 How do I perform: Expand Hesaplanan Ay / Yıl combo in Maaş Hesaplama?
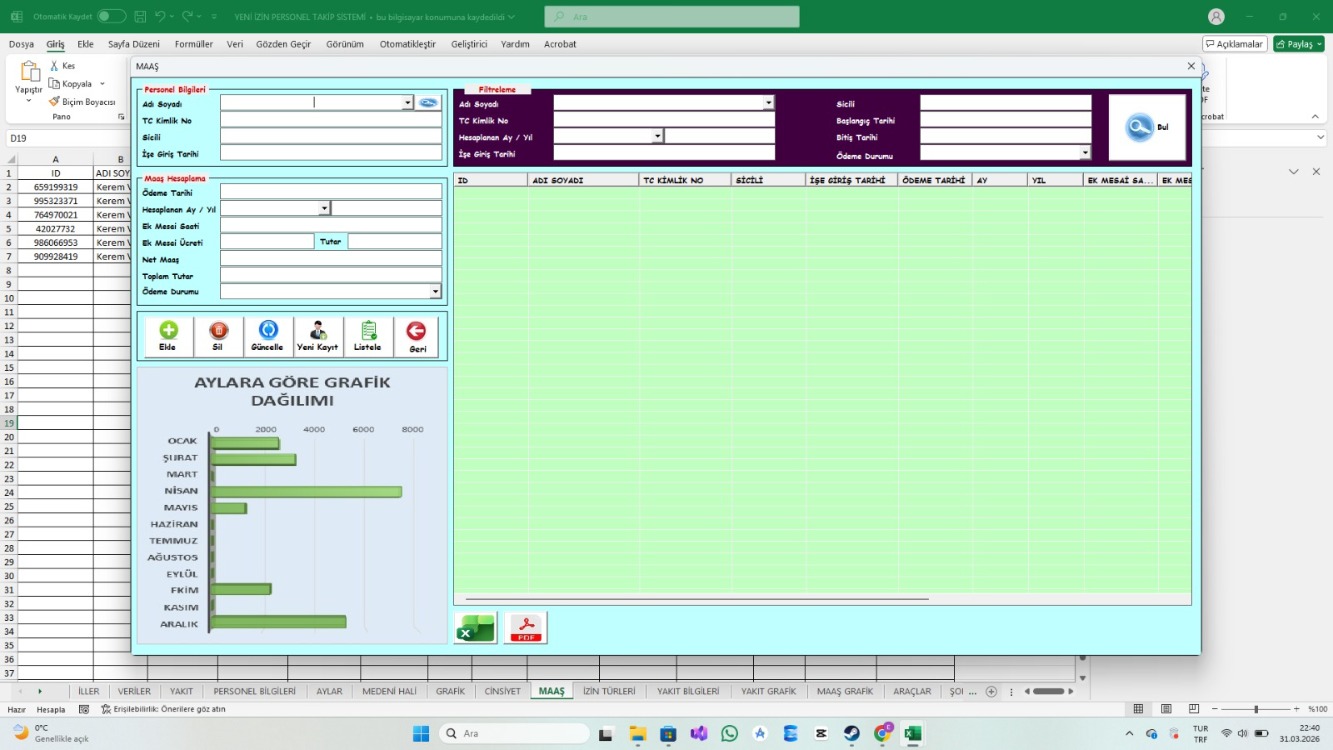pos(324,209)
